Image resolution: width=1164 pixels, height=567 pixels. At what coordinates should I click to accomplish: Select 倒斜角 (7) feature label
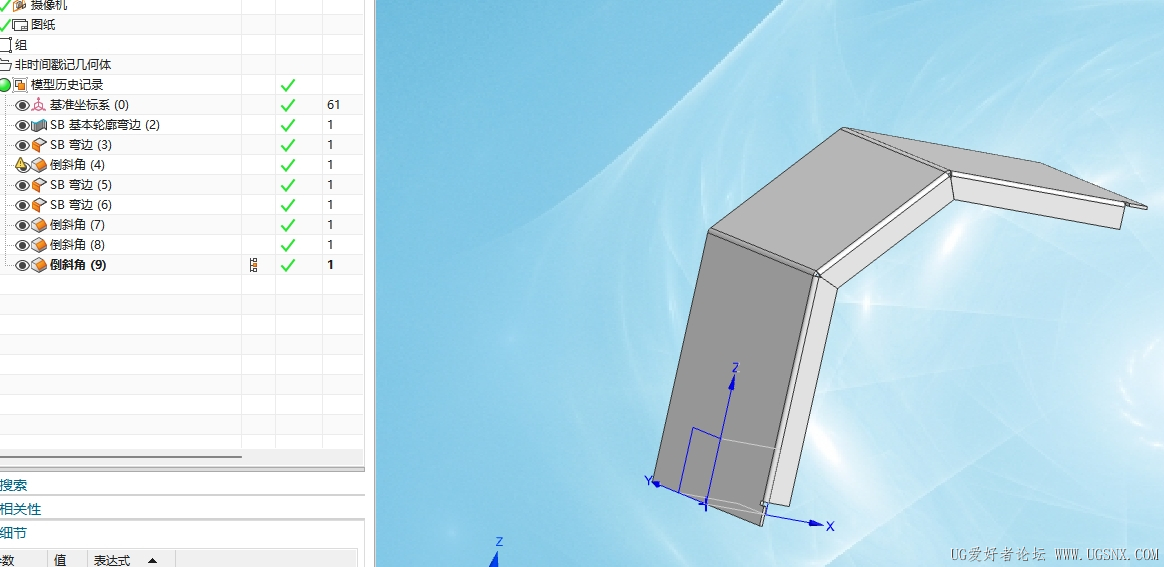pyautogui.click(x=77, y=225)
